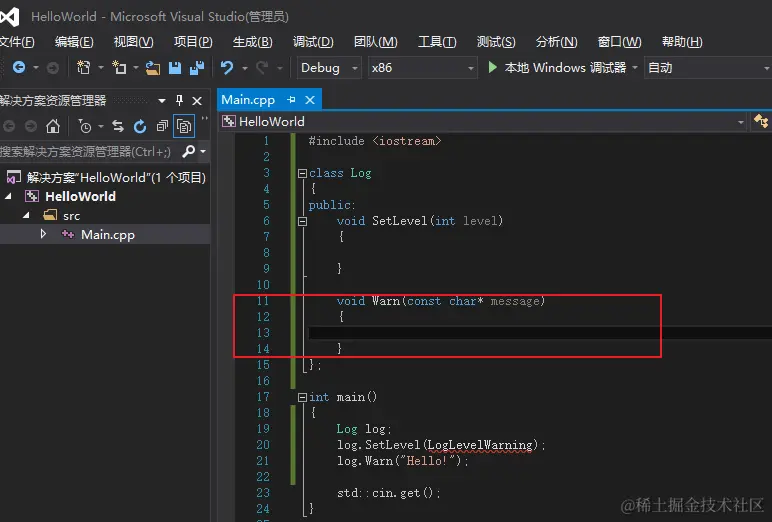Click the New Project toolbar icon
The image size is (772, 522).
[84, 67]
